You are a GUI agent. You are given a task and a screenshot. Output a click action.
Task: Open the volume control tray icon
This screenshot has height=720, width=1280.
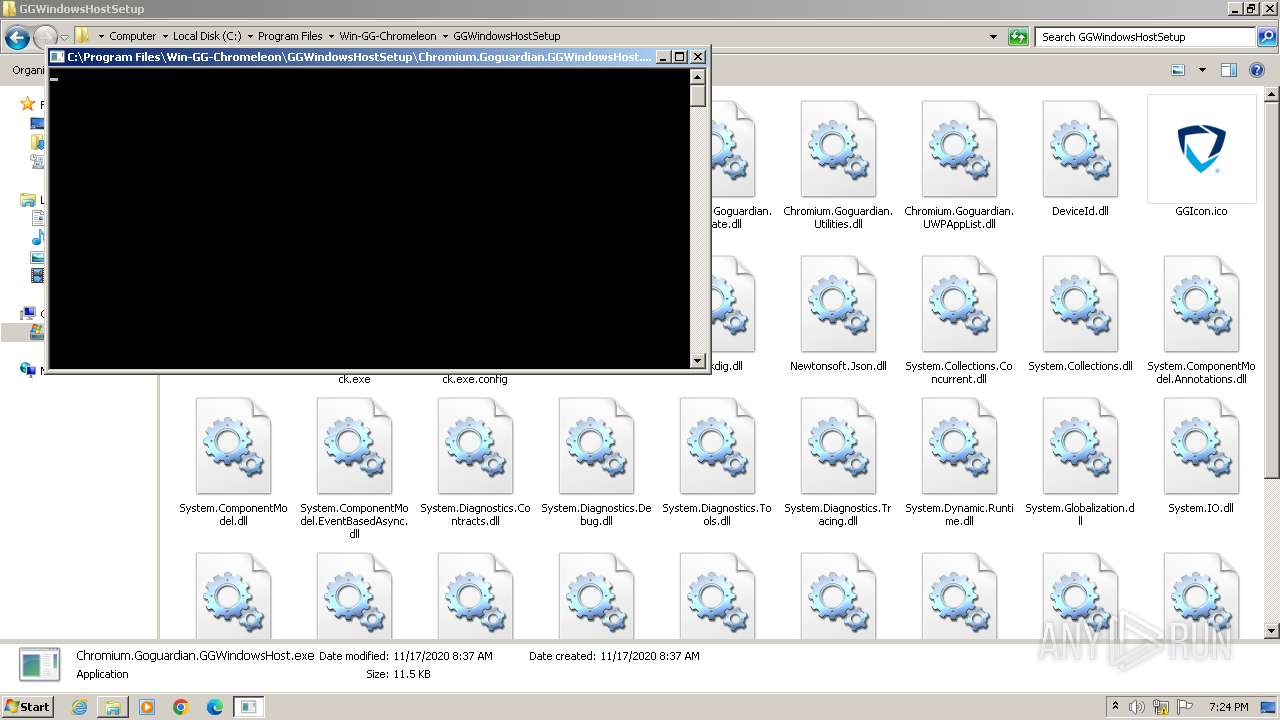click(x=1137, y=707)
